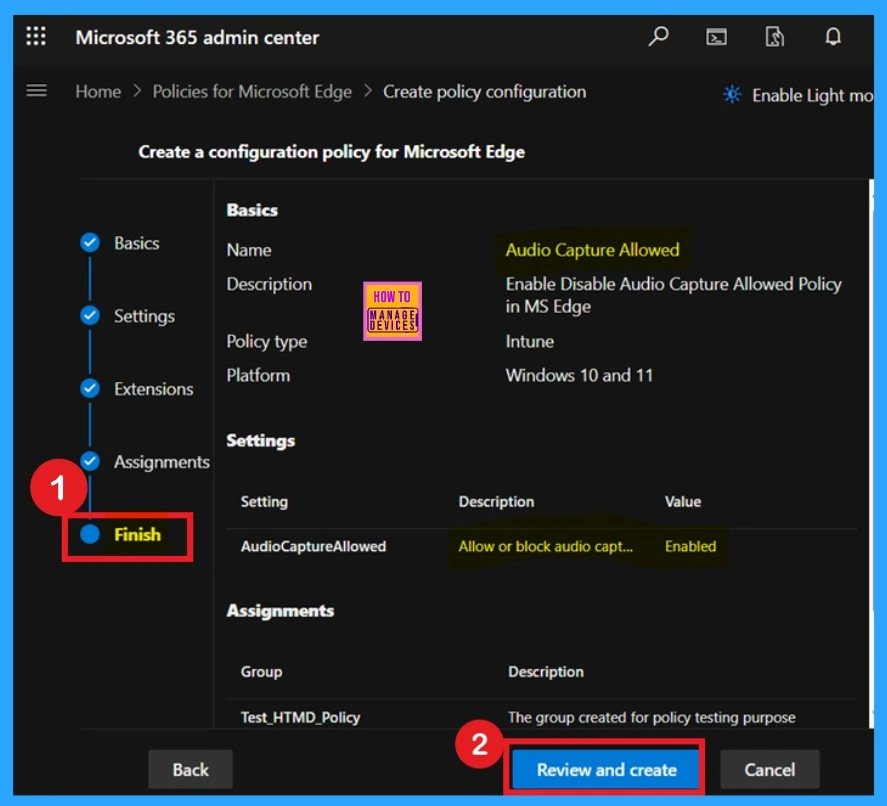
Task: Enable Light mode toggle text
Action: [812, 96]
